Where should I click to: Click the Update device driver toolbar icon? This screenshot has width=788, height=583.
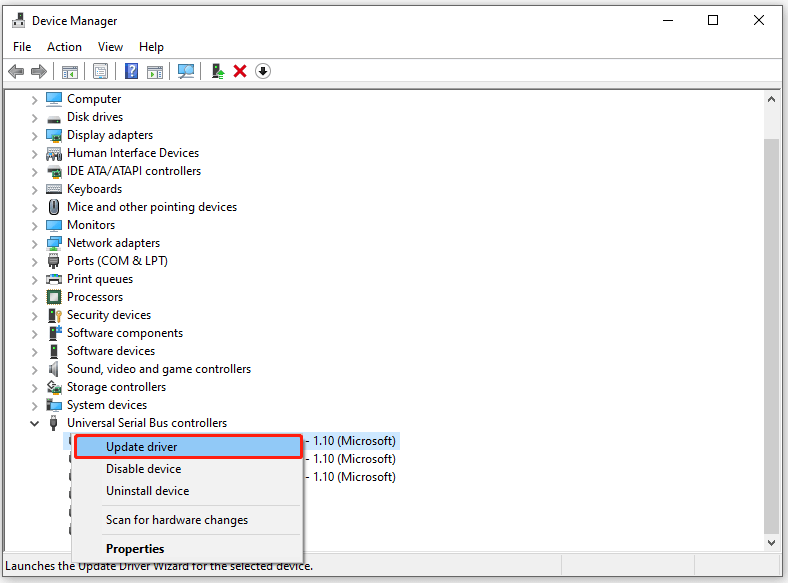click(x=217, y=71)
